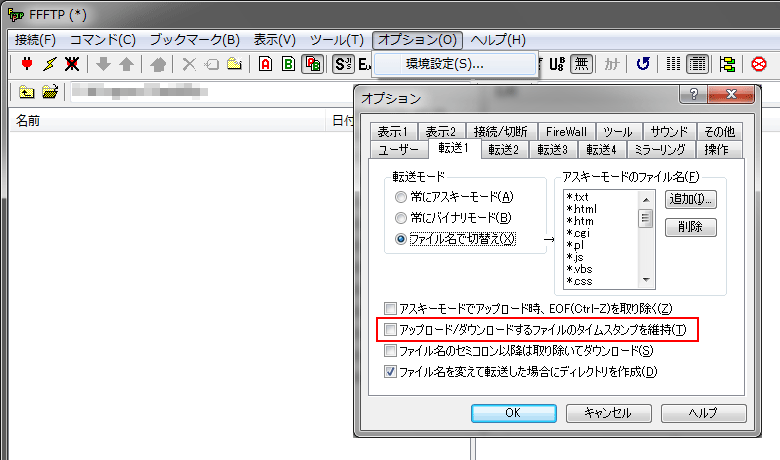Enable EOF(Ctrl-Z)を取り除く checkbox
The width and height of the screenshot is (780, 460).
pyautogui.click(x=390, y=309)
